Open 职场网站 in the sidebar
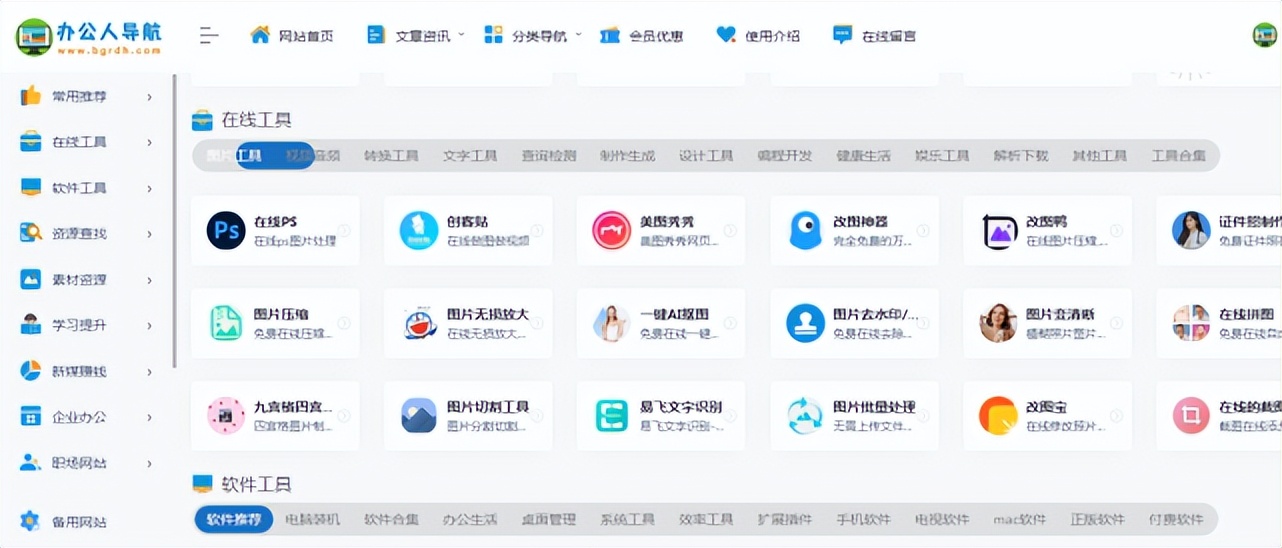 point(79,464)
